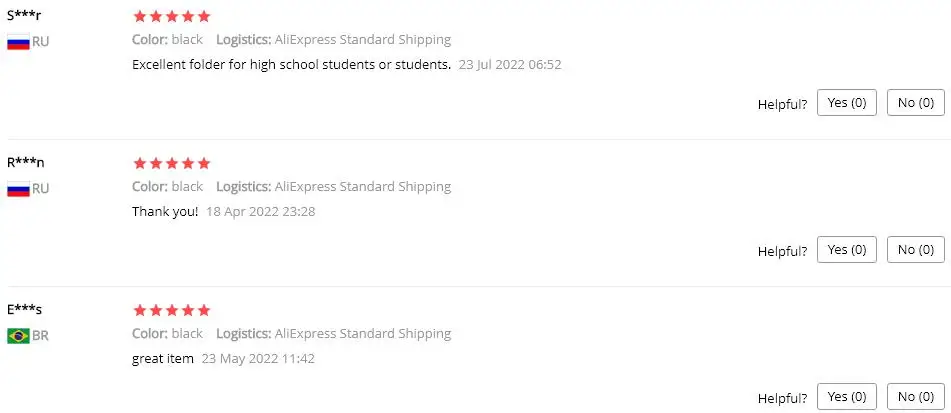Click the 23 Jul 2022 06:52 timestamp
Screen dimensions: 951x413
(x=510, y=65)
